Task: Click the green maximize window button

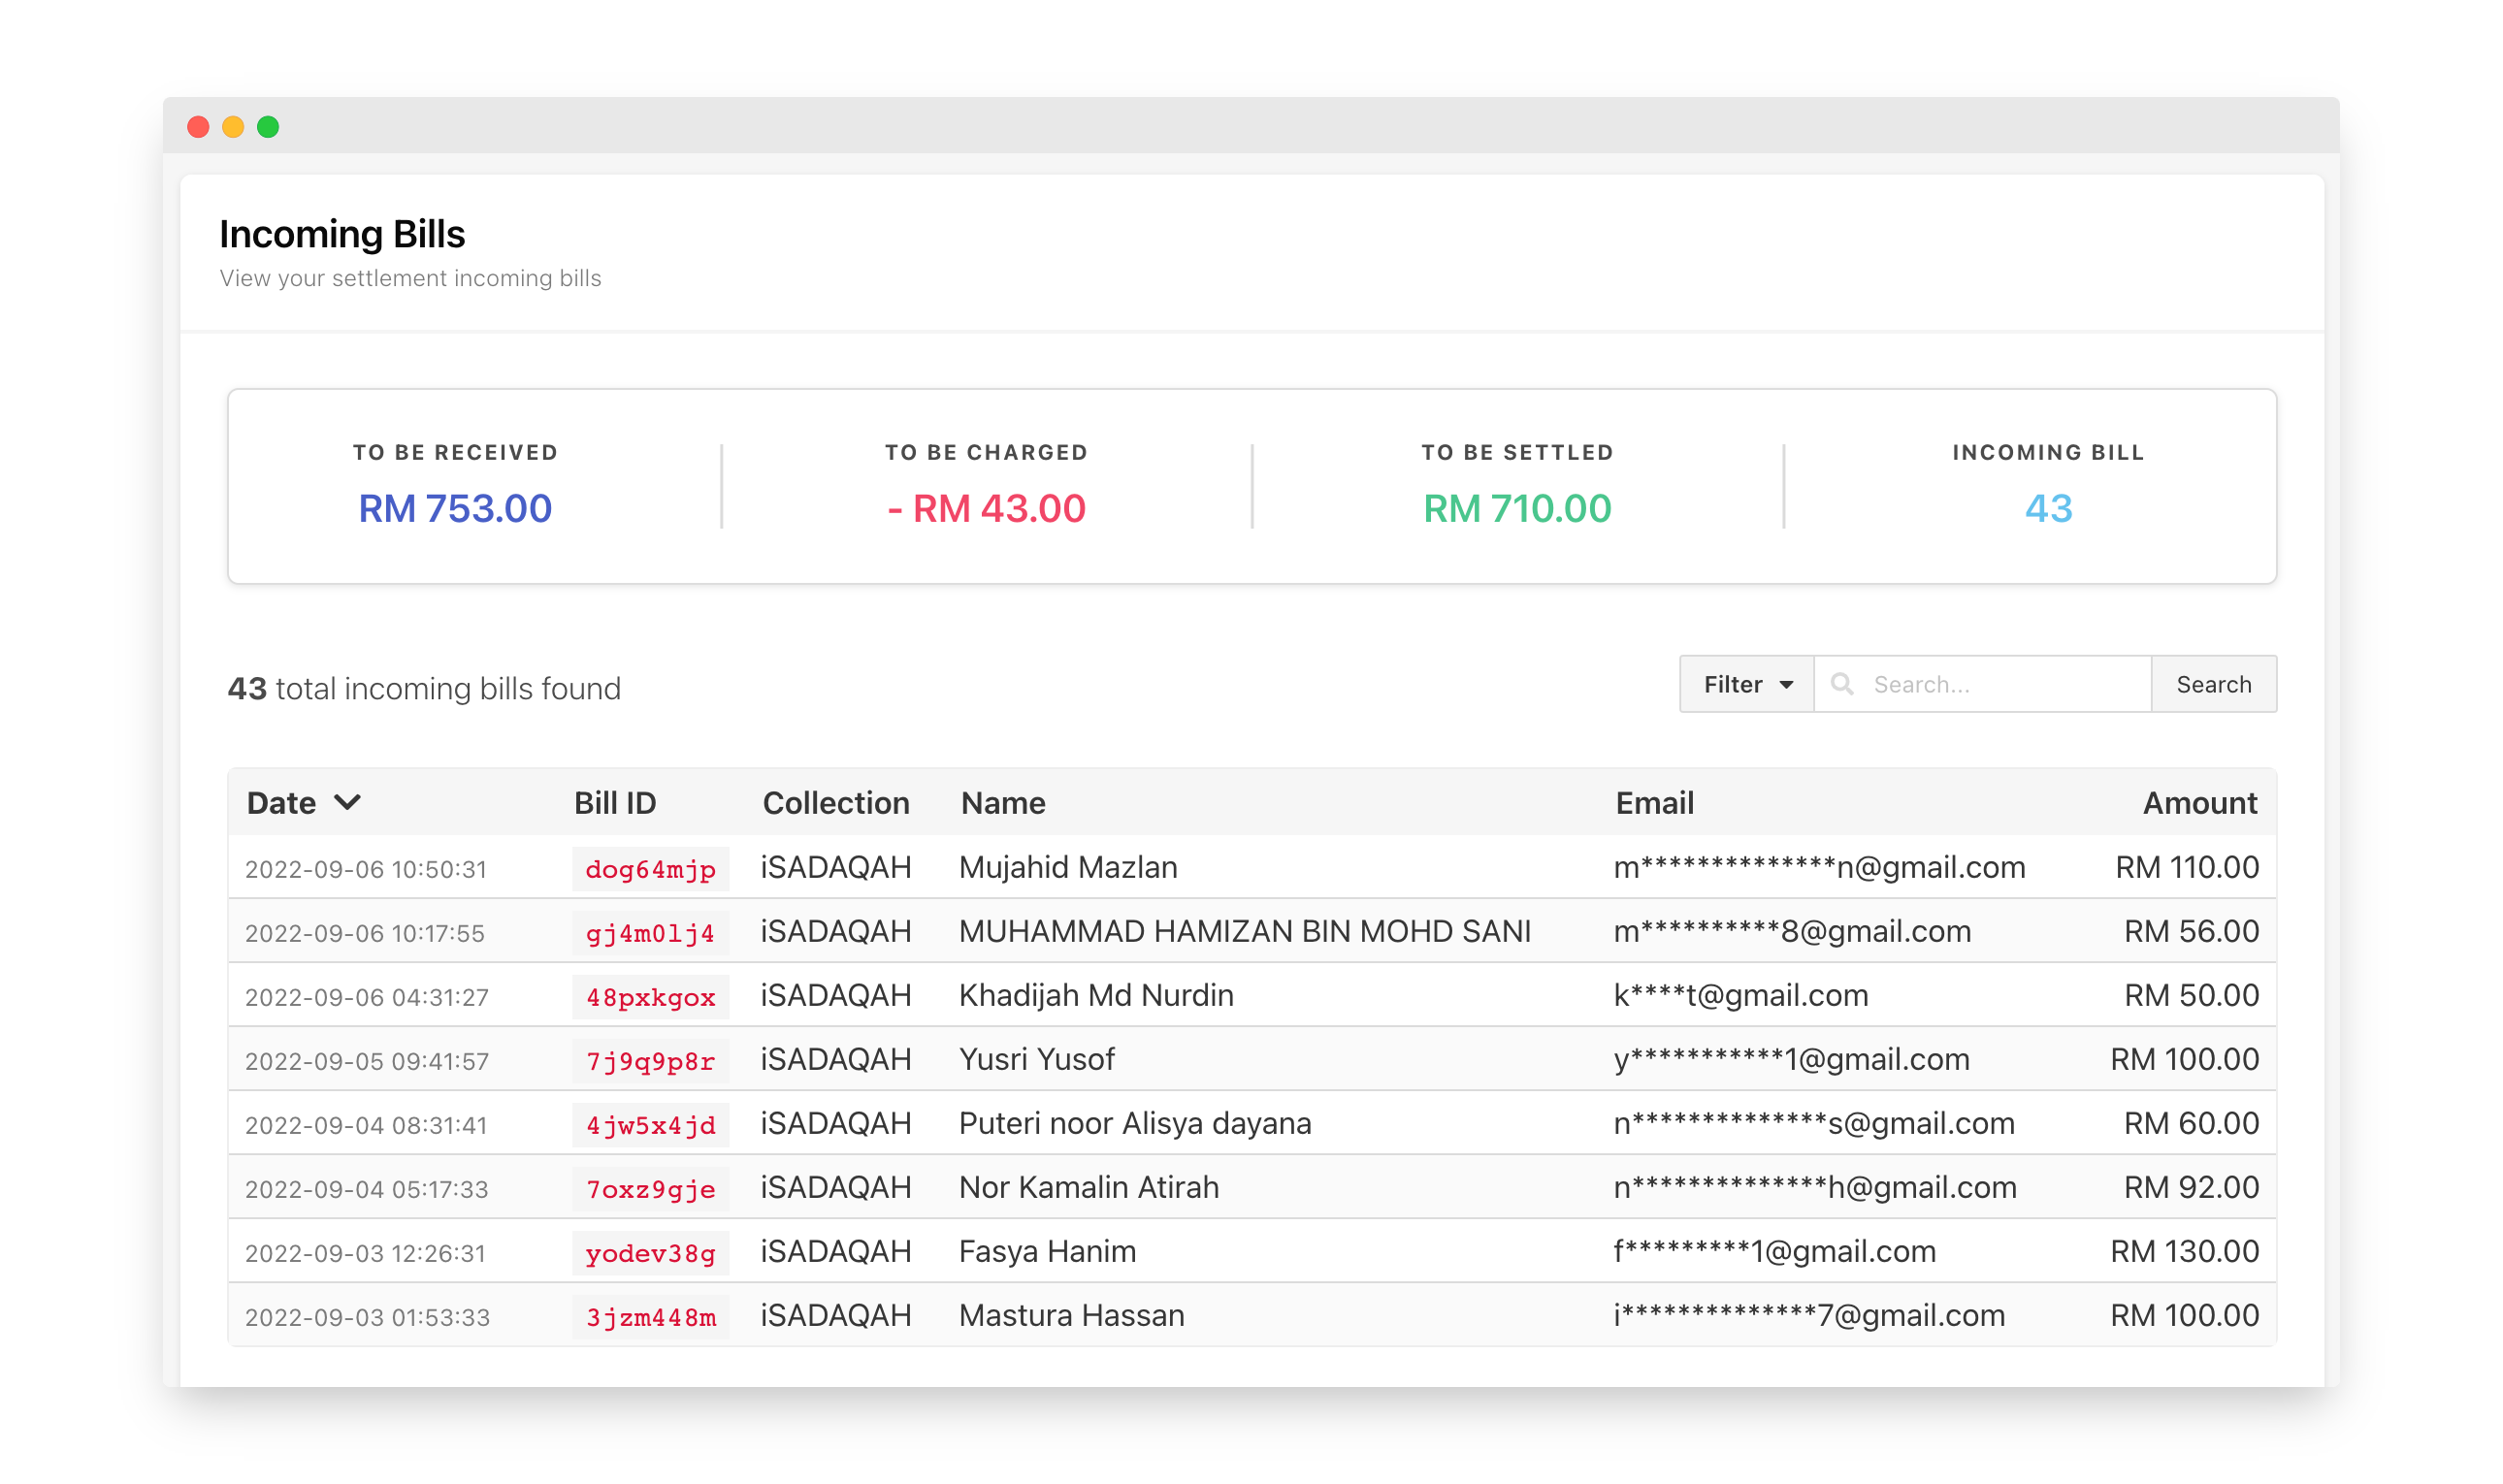Action: 268,127
